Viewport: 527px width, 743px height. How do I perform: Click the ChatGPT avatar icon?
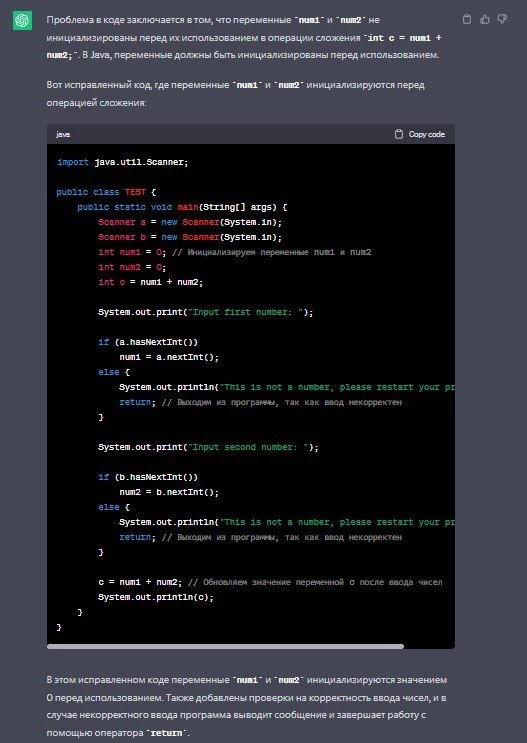click(x=22, y=21)
